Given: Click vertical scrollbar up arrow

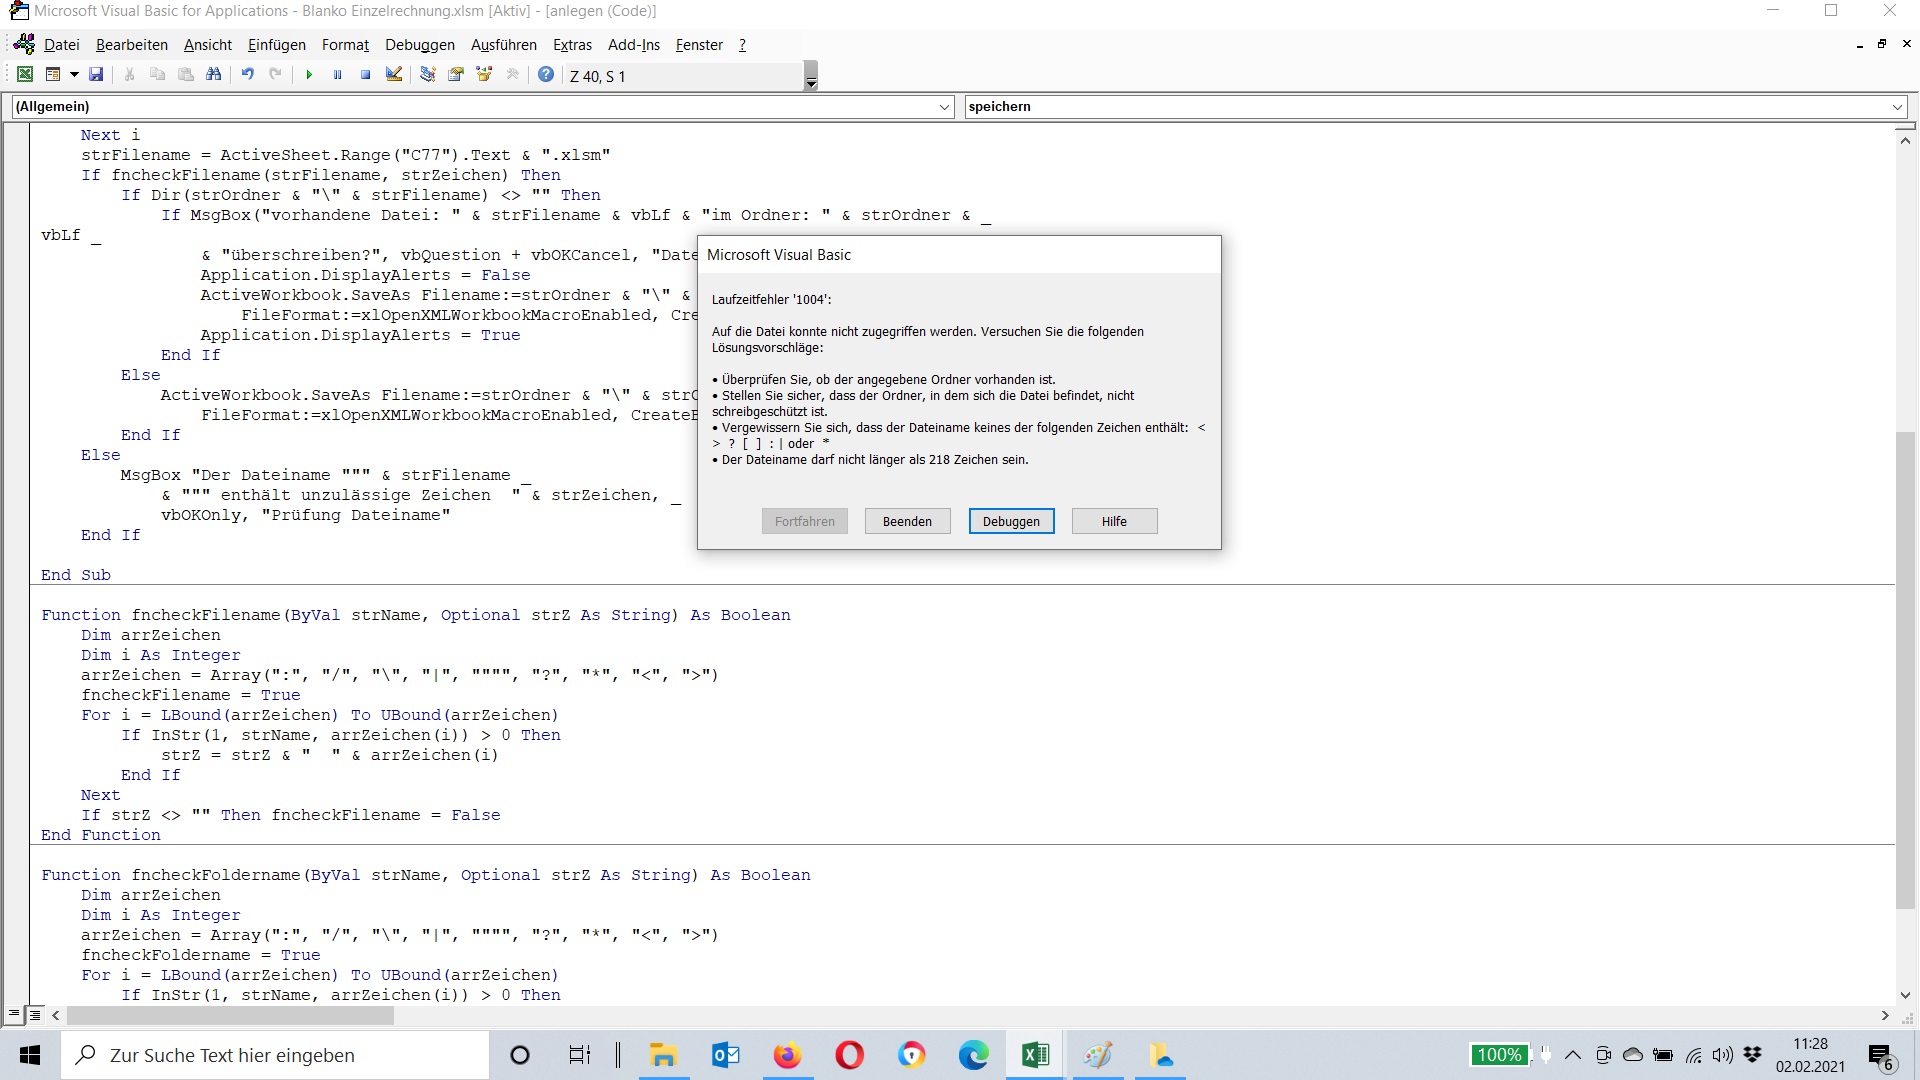Looking at the screenshot, I should (1905, 141).
